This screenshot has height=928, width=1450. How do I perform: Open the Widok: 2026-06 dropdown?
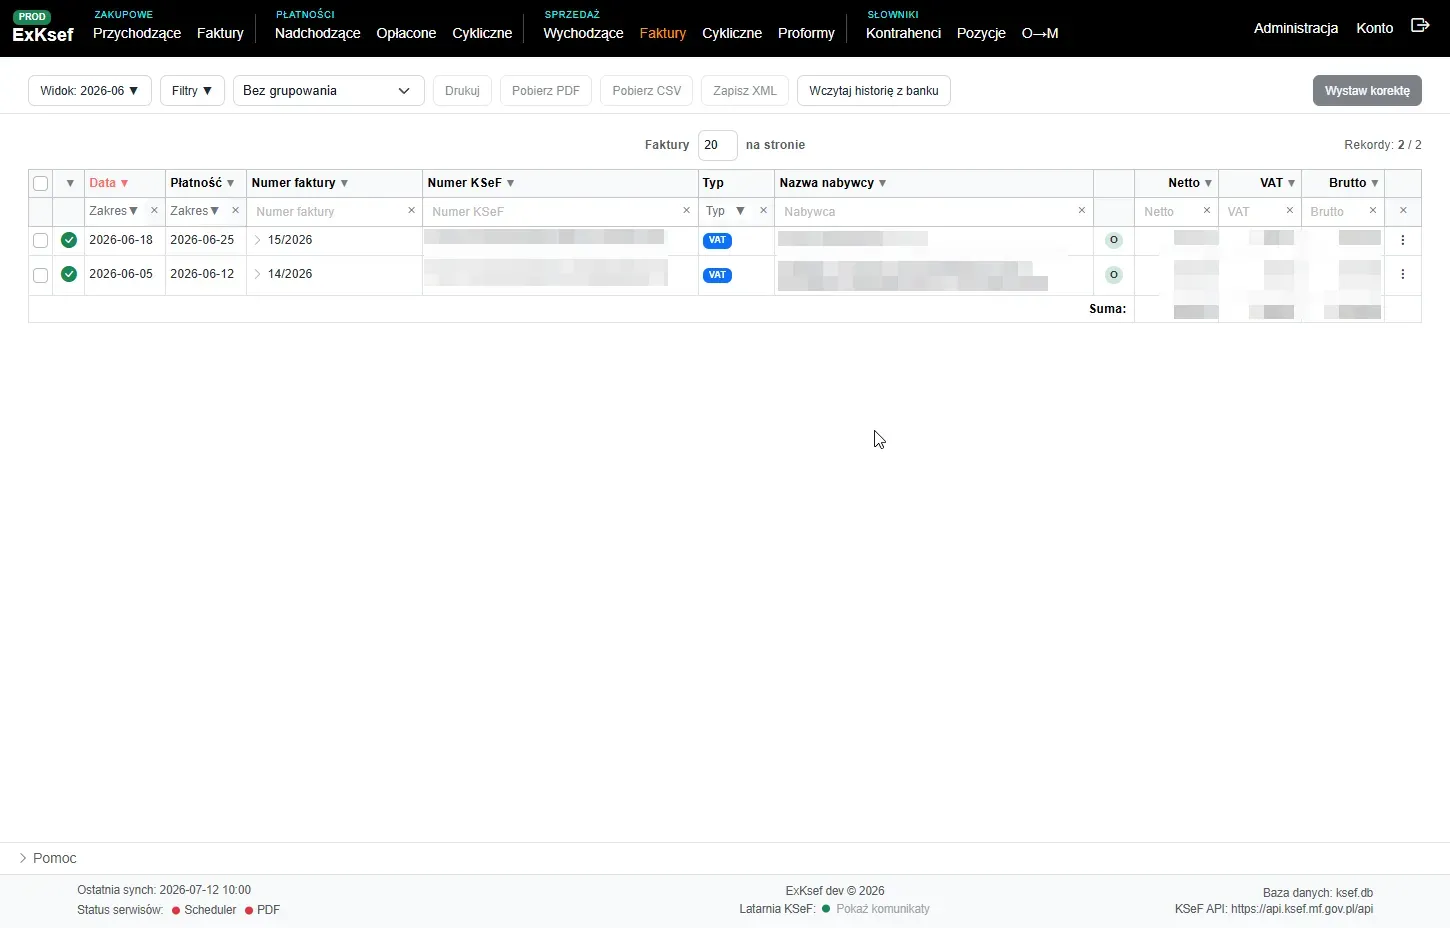(x=90, y=90)
